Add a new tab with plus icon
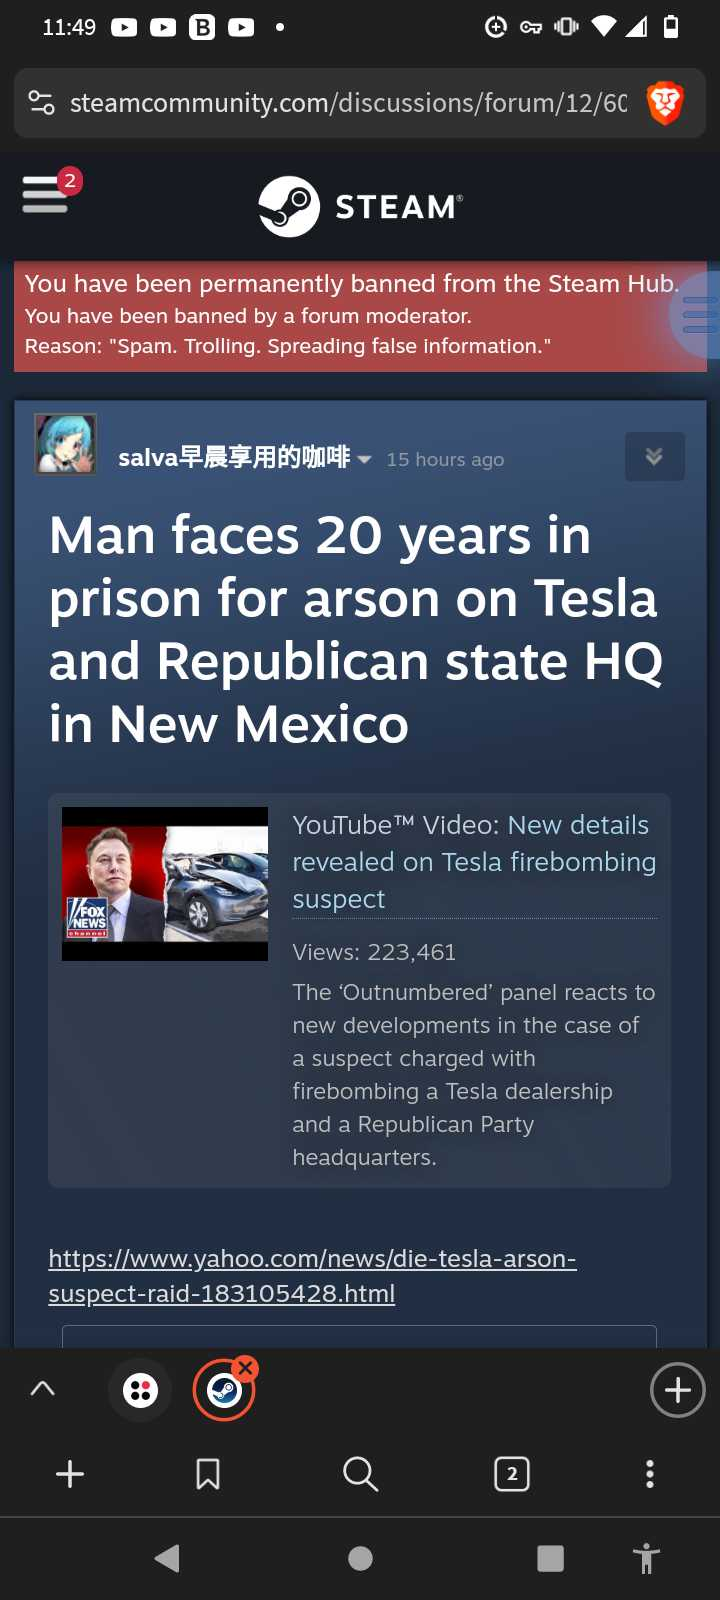The height and width of the screenshot is (1600, 720). point(70,1474)
